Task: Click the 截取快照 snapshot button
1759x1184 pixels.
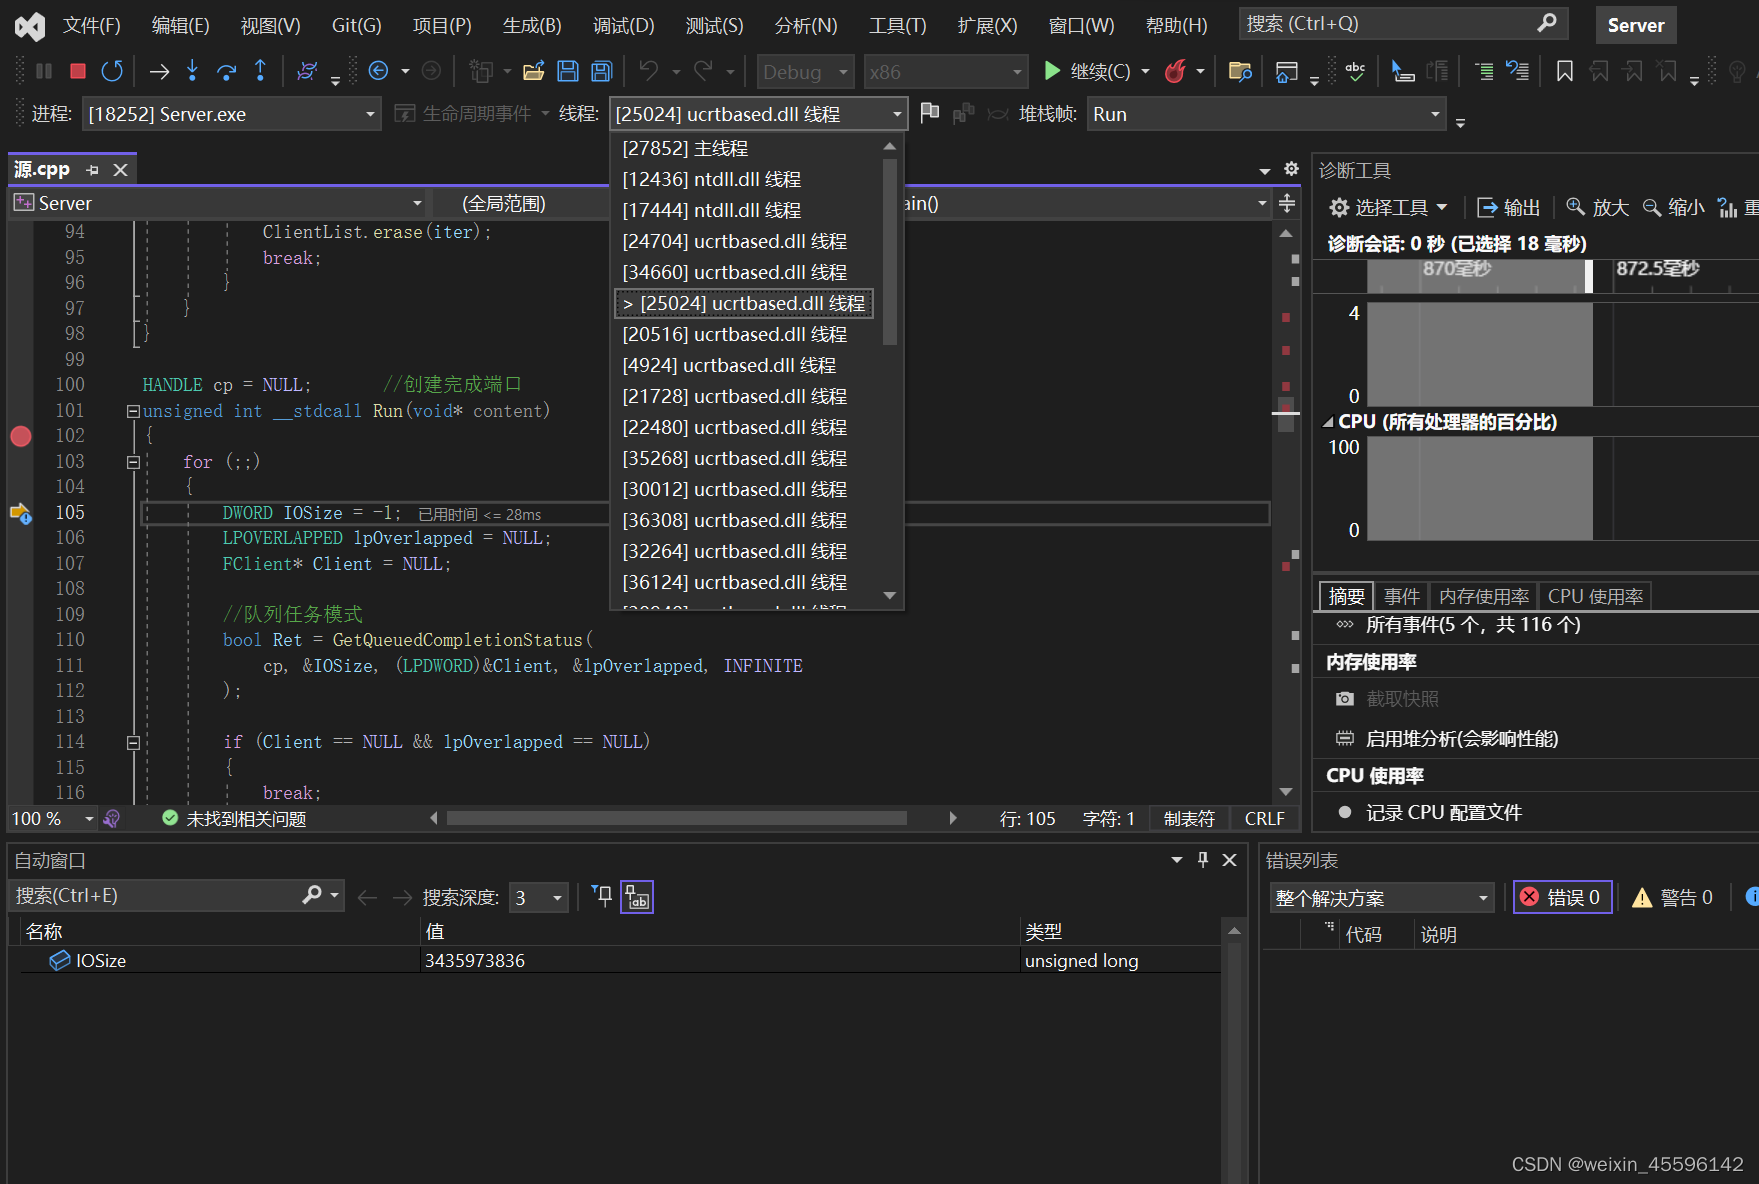Action: [x=1402, y=698]
